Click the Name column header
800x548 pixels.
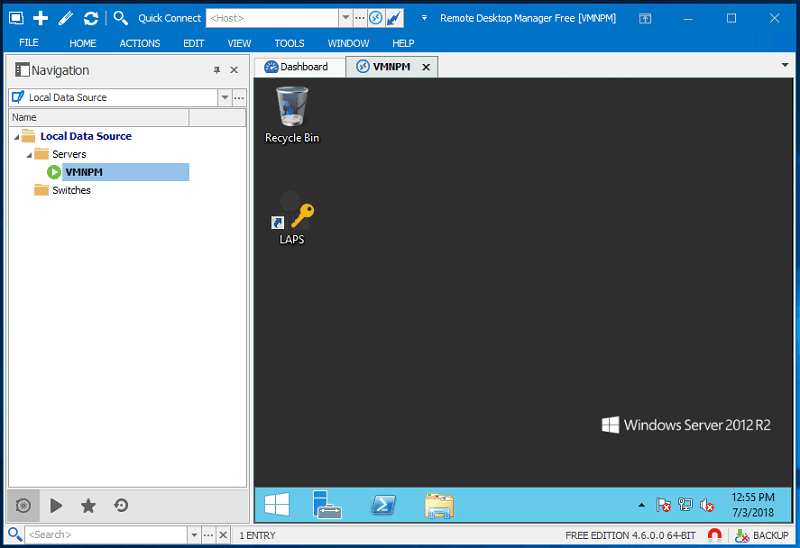click(99, 117)
